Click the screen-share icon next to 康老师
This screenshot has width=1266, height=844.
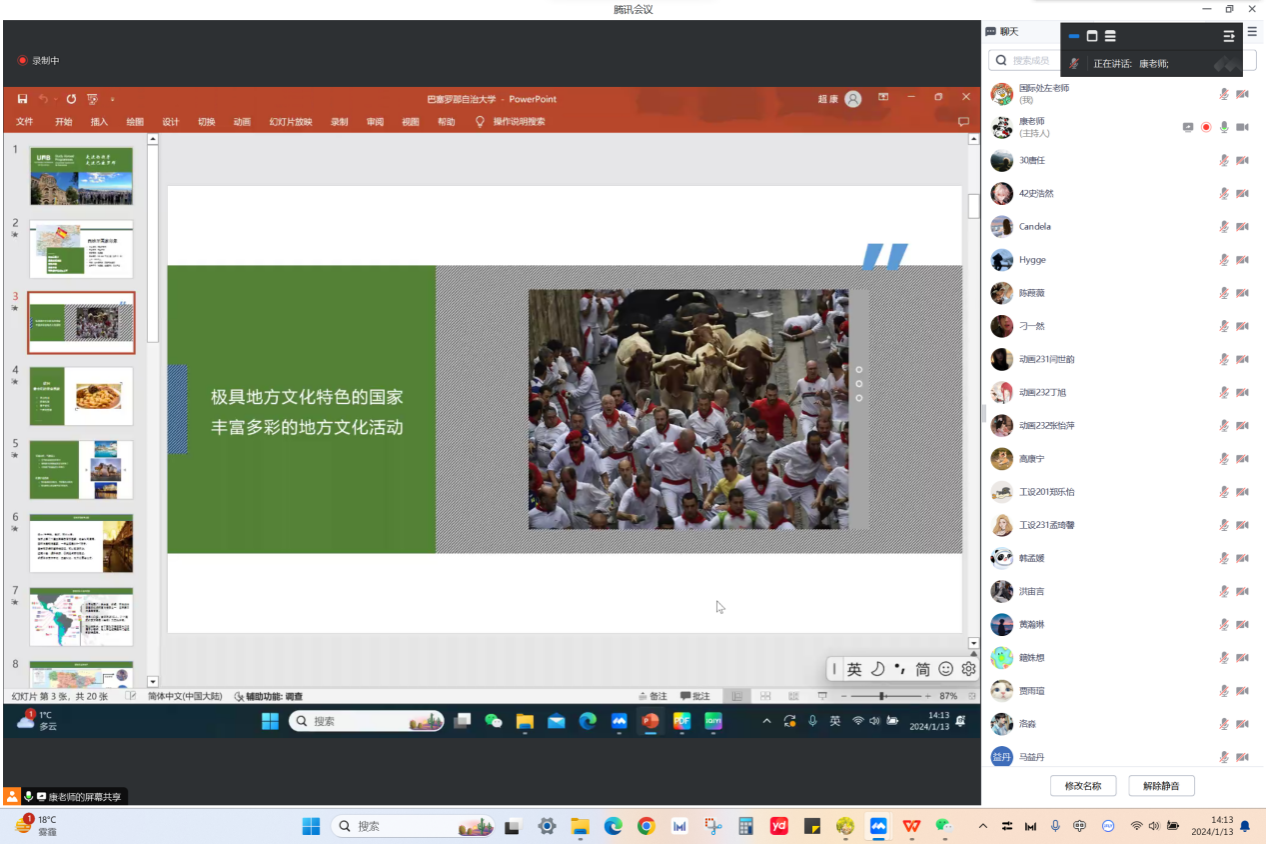(1188, 127)
